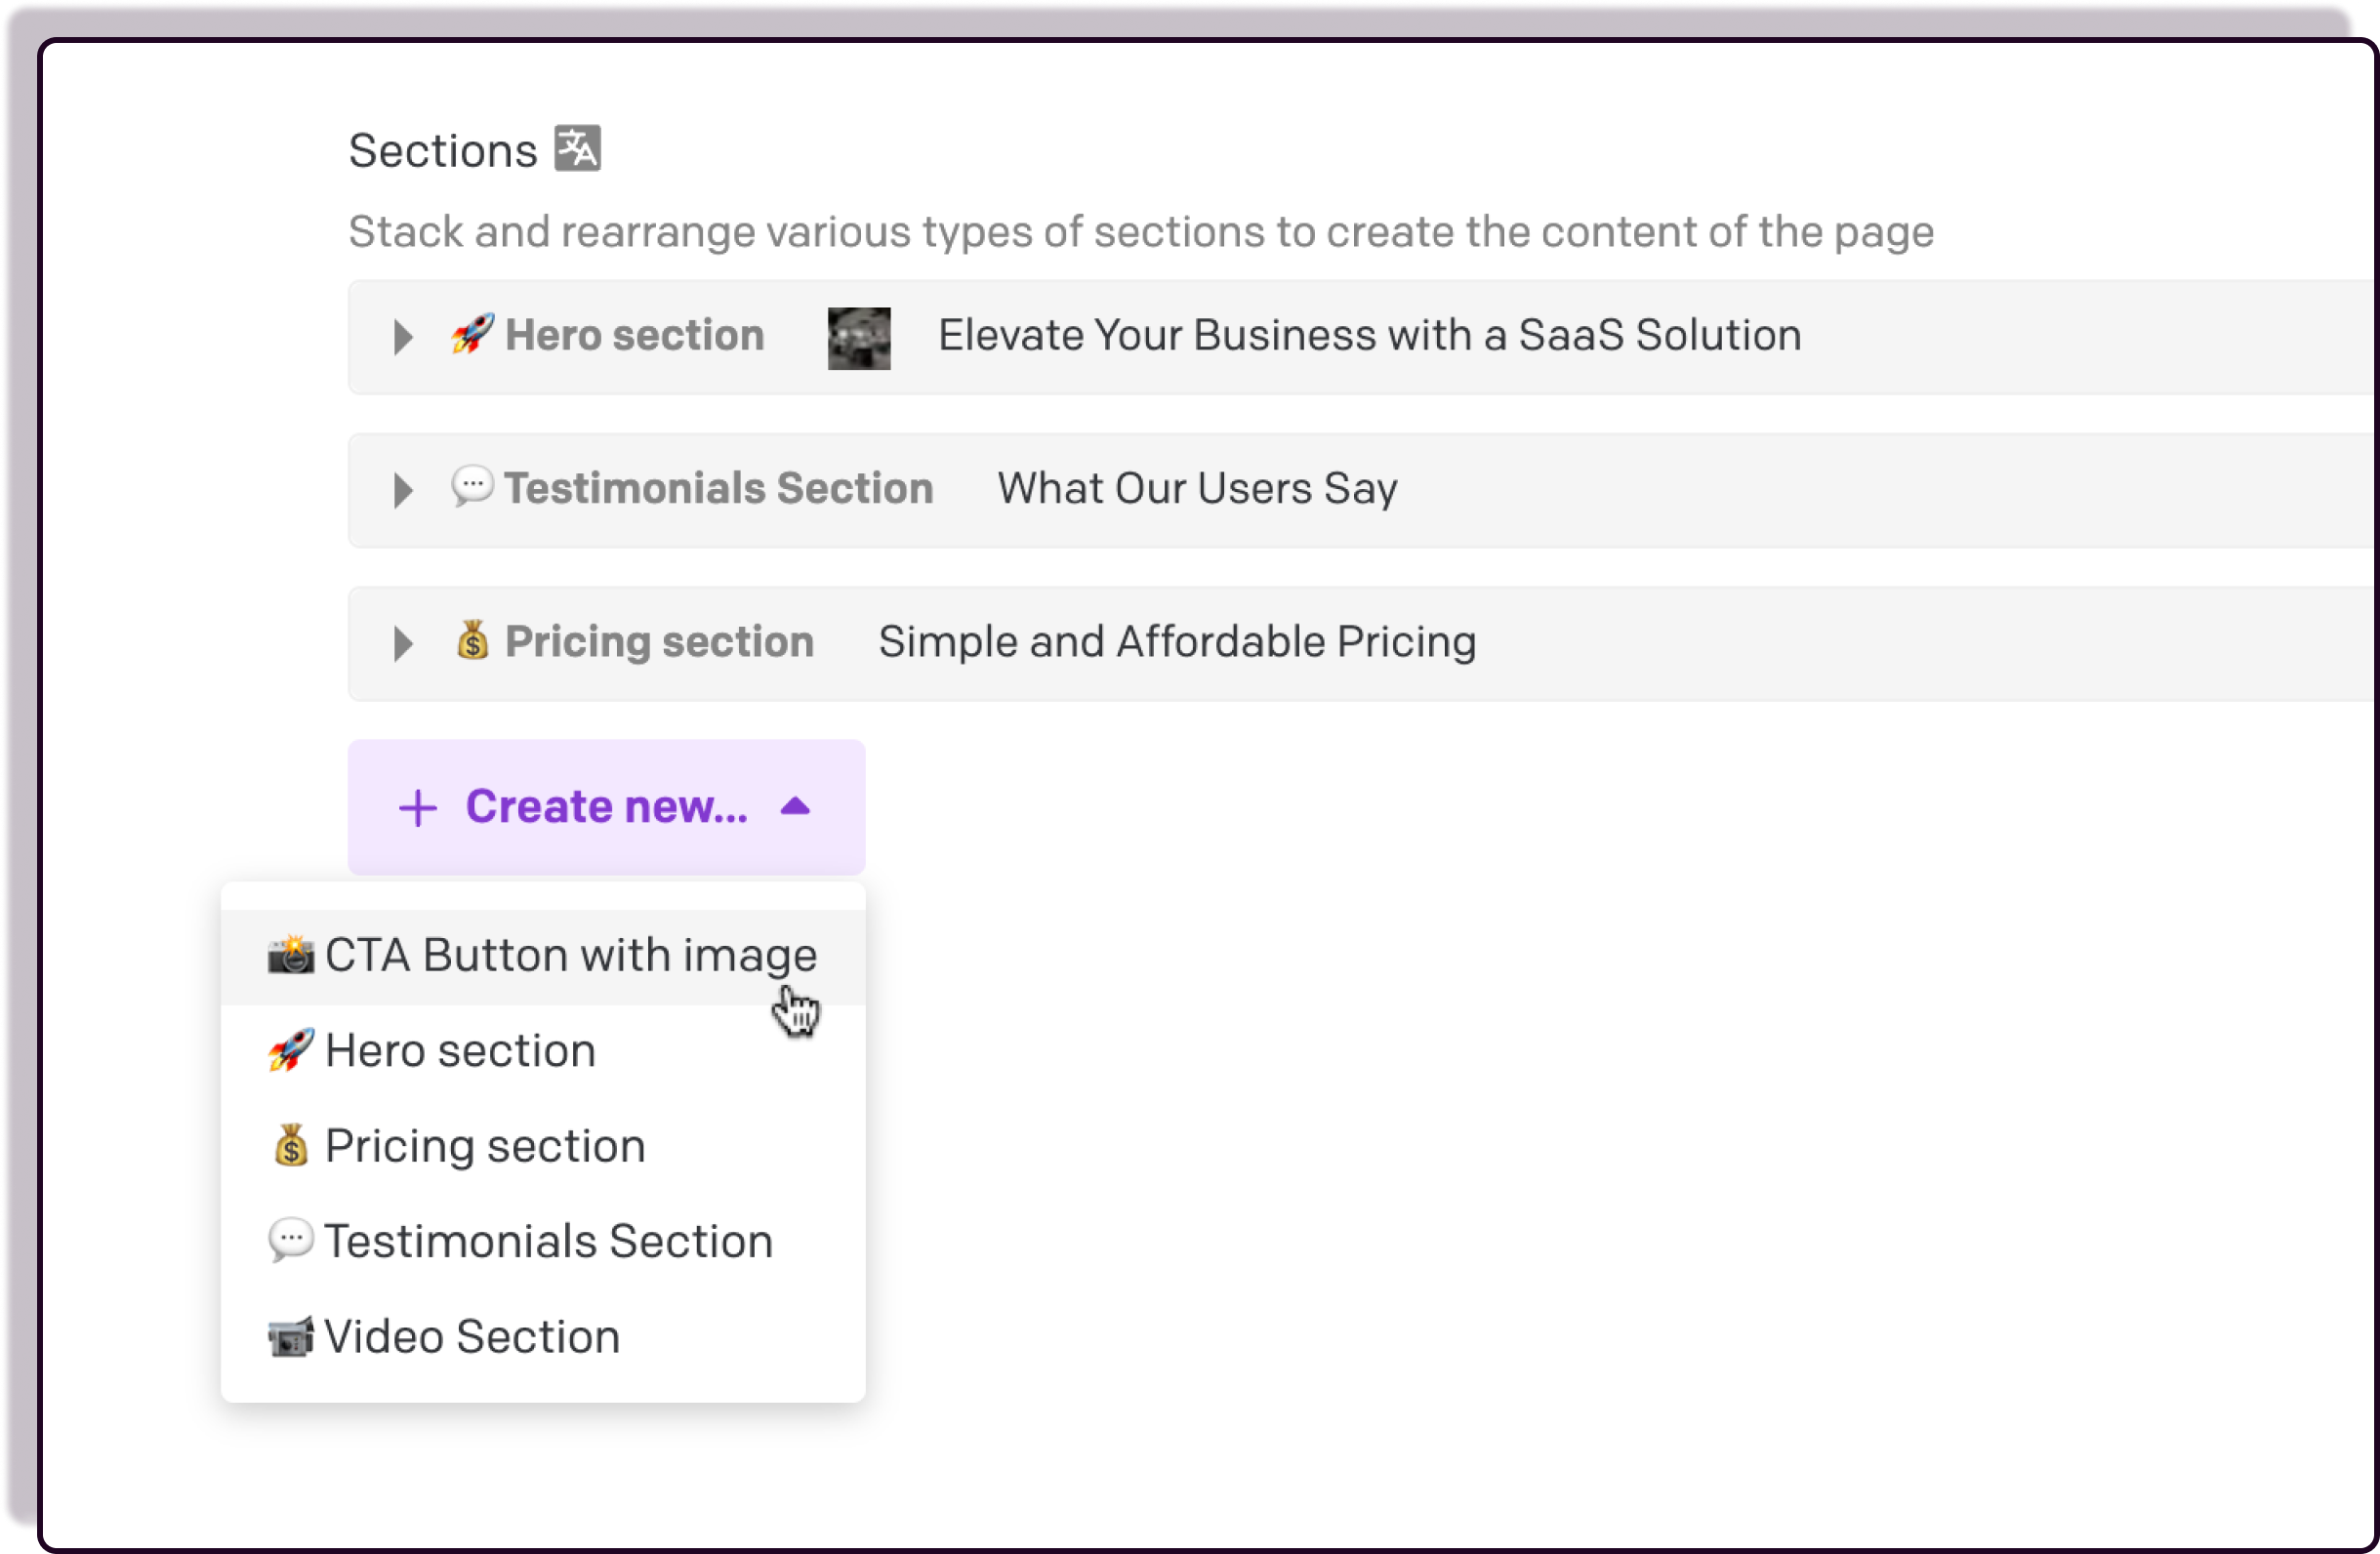Open the Hero section image thumbnail
Viewport: 2380px width, 1554px height.
859,338
